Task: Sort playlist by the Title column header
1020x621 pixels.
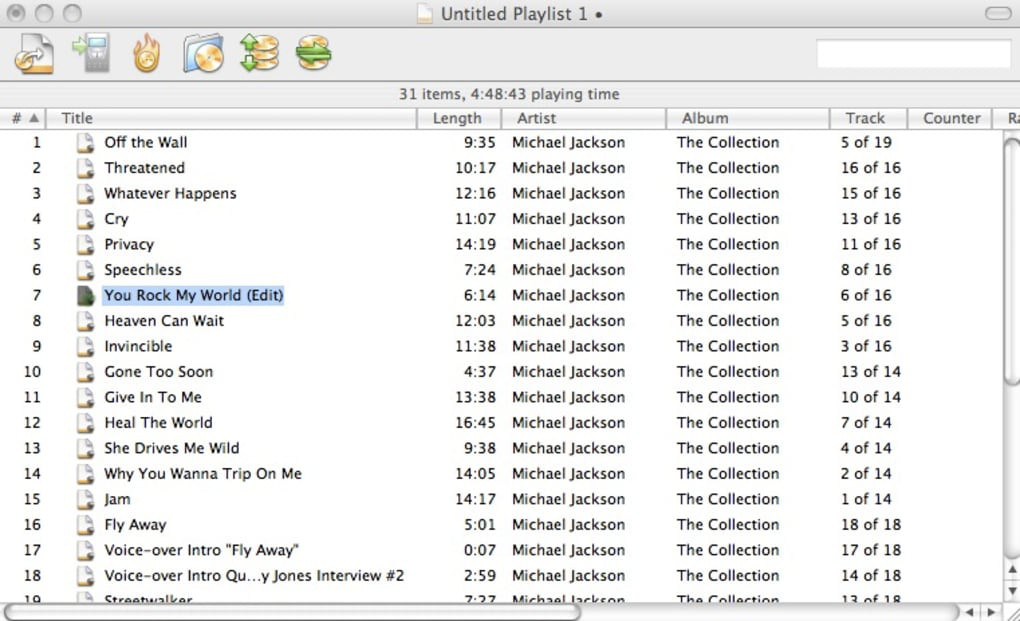Action: 232,118
